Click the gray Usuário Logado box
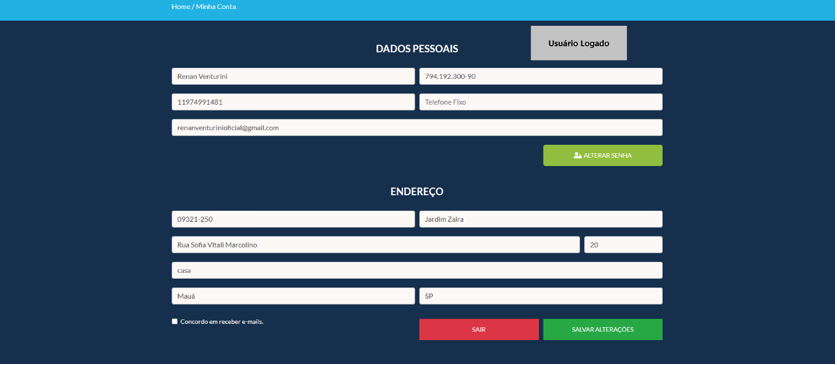 coord(579,43)
